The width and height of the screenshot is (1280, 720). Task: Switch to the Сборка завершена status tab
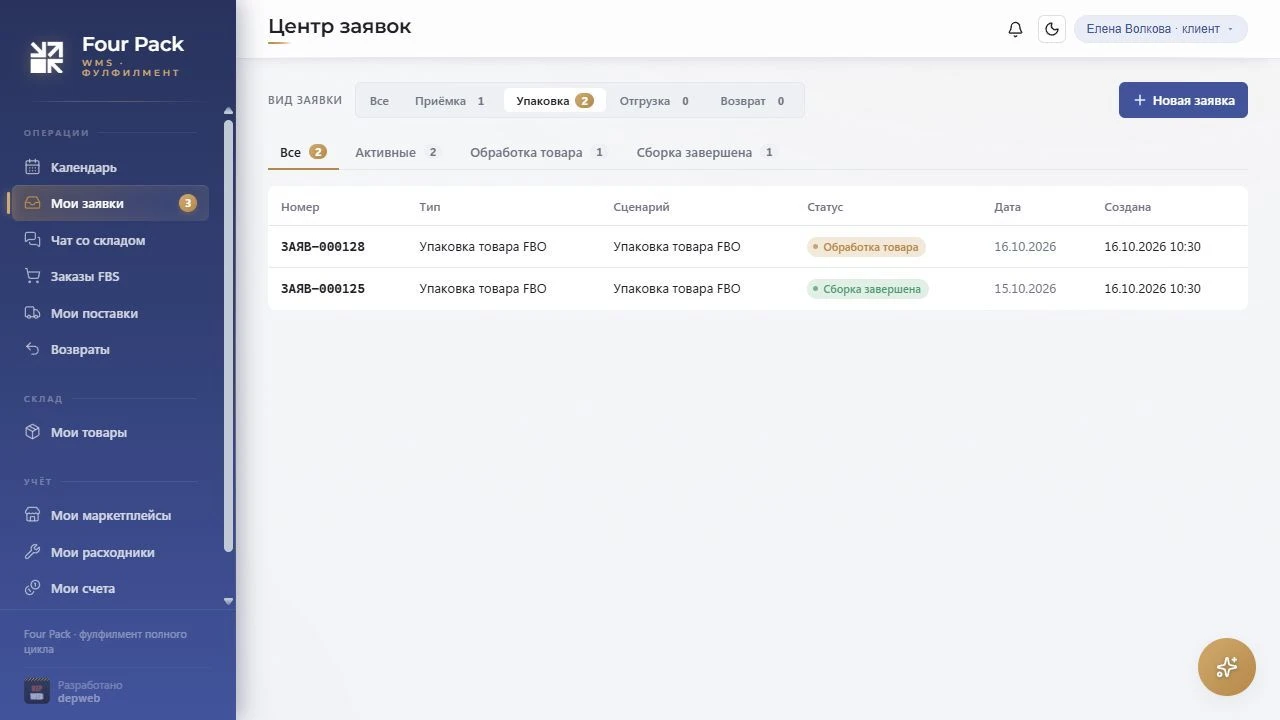(706, 152)
